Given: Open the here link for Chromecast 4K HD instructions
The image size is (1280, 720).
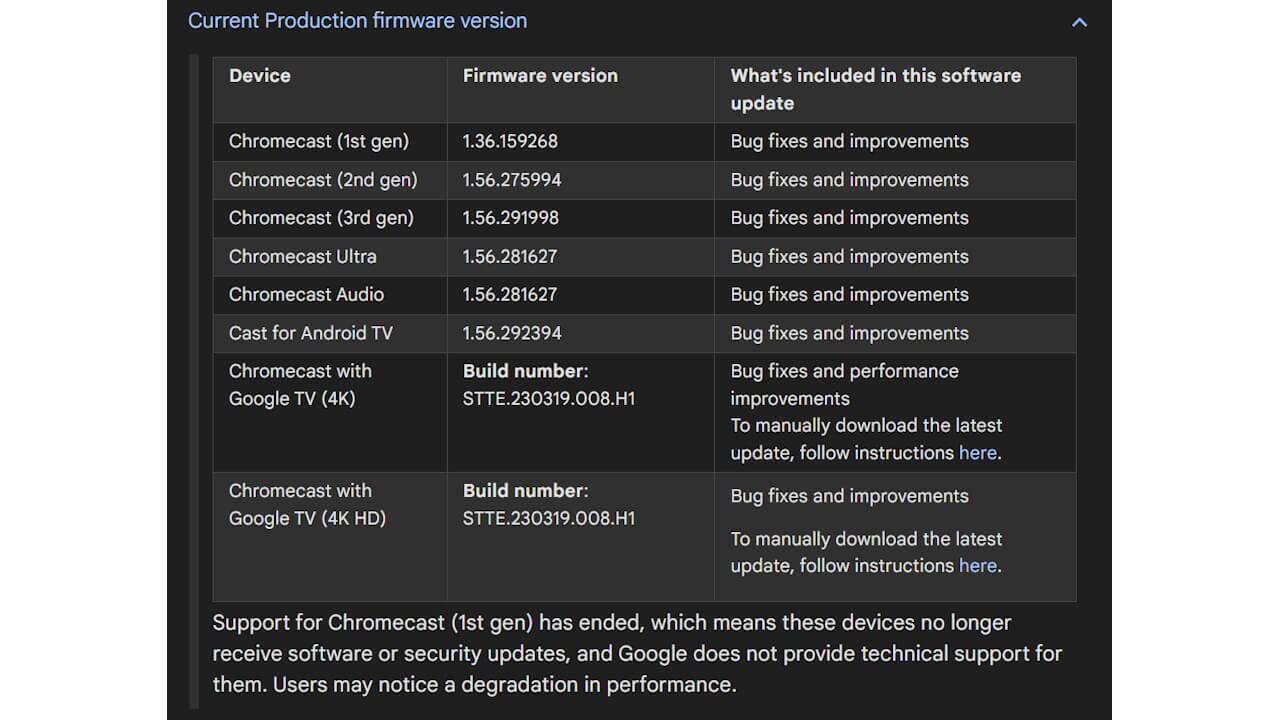Looking at the screenshot, I should [x=977, y=565].
